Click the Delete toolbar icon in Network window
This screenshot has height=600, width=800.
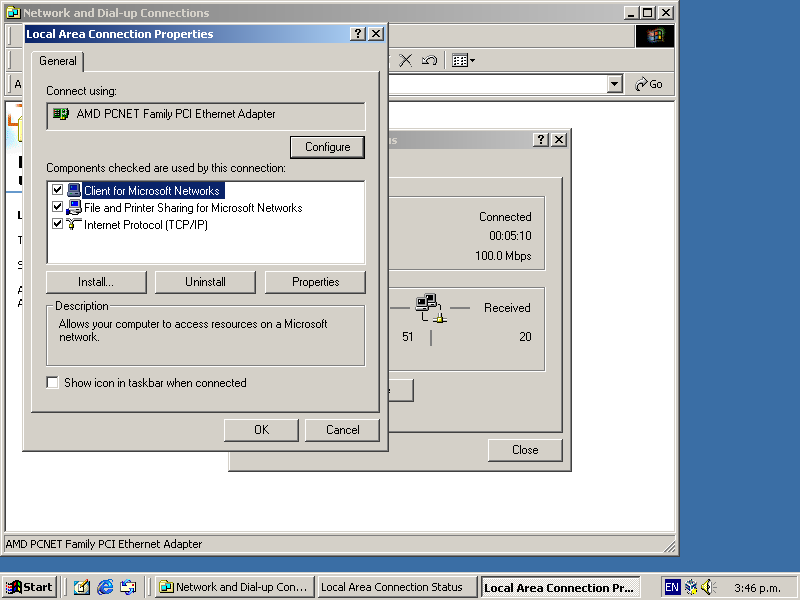[x=406, y=60]
